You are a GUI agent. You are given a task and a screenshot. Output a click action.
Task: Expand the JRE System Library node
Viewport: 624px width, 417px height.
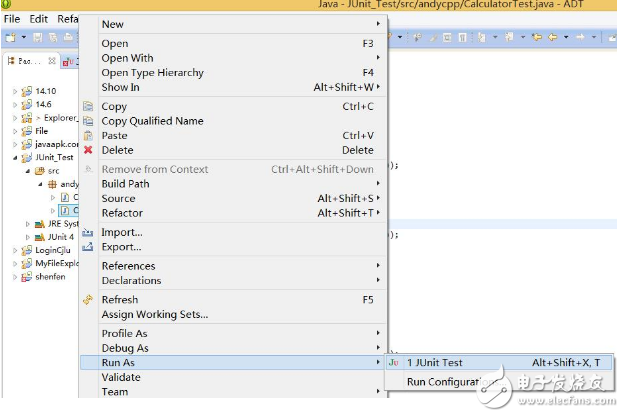(x=39, y=223)
